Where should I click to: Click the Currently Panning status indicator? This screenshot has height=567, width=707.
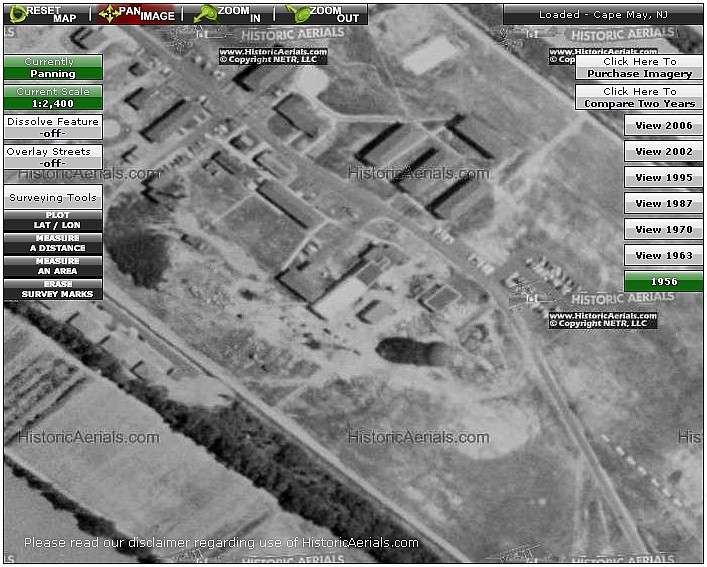tap(53, 67)
